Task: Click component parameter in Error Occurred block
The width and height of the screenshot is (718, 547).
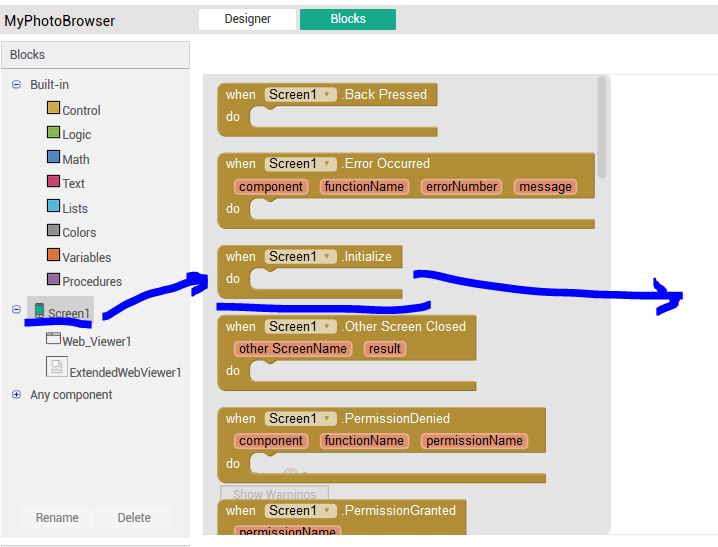Action: pyautogui.click(x=271, y=187)
